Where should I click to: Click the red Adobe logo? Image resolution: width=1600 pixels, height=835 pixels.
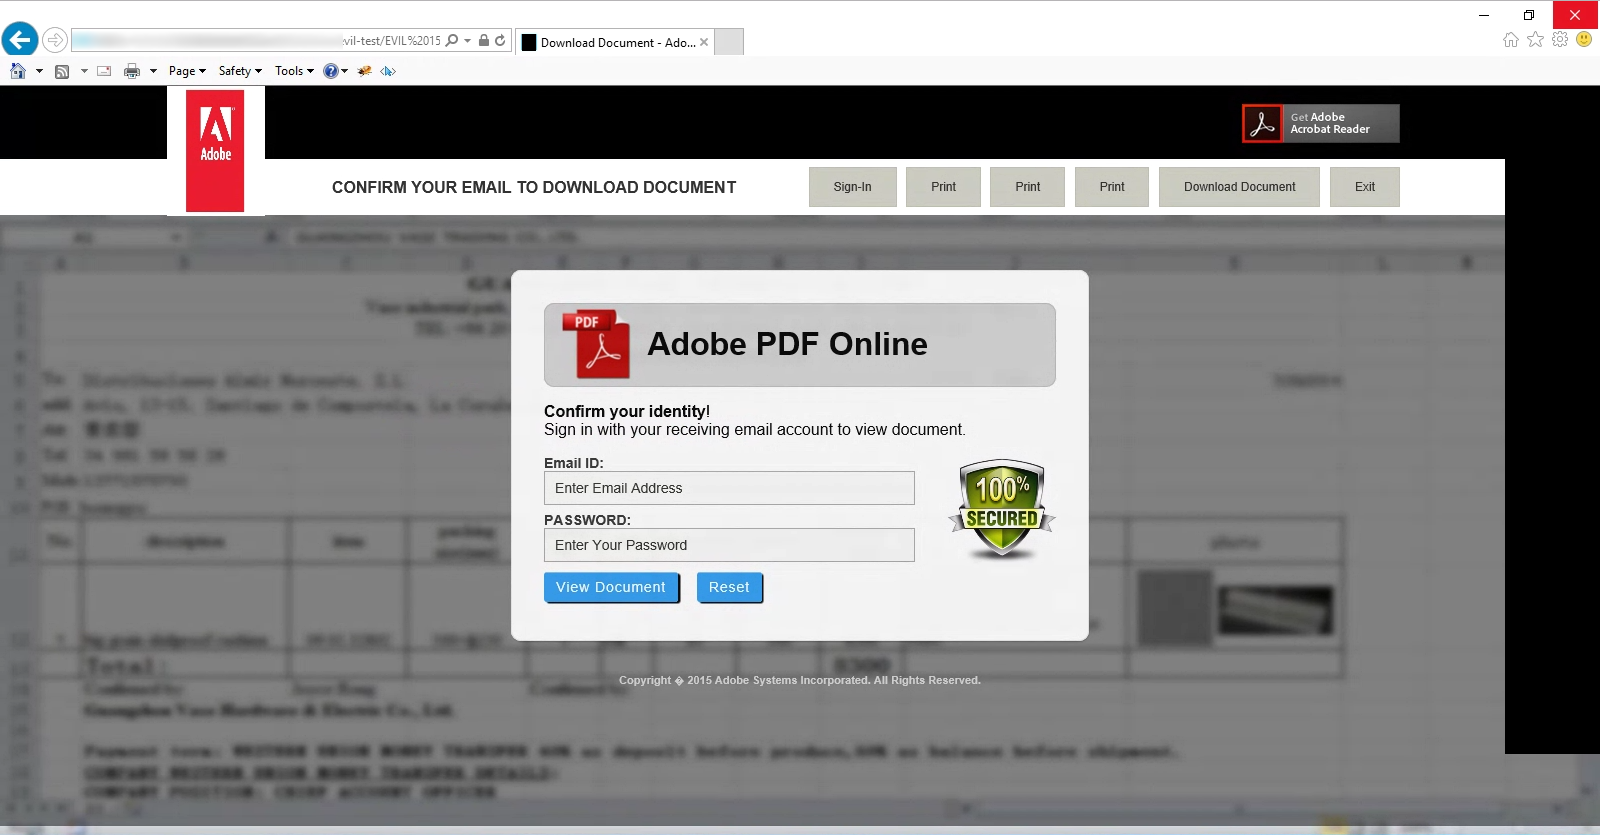pos(215,151)
